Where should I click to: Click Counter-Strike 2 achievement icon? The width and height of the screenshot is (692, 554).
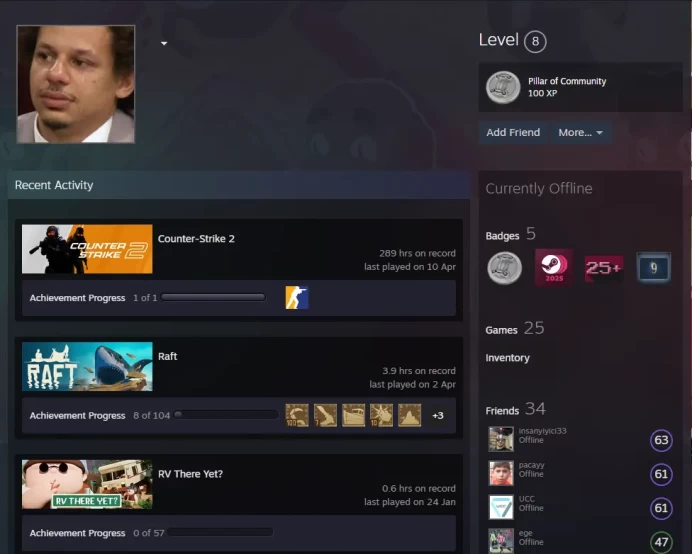coord(297,298)
